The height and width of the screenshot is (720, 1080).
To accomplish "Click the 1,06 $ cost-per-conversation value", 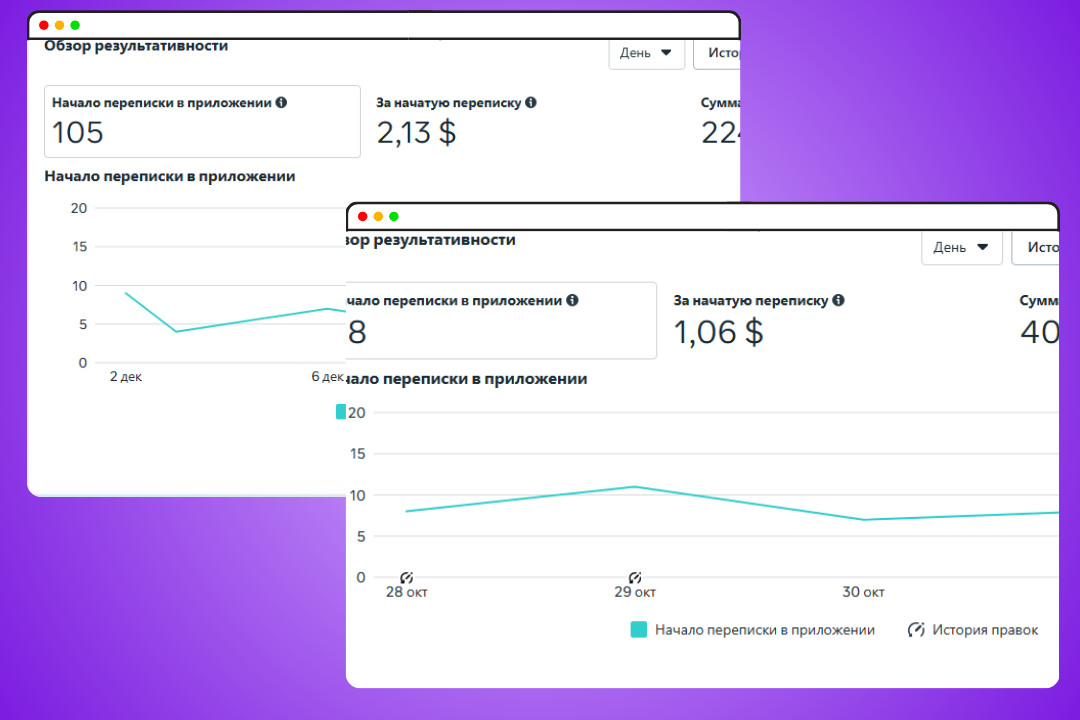I will click(x=718, y=331).
